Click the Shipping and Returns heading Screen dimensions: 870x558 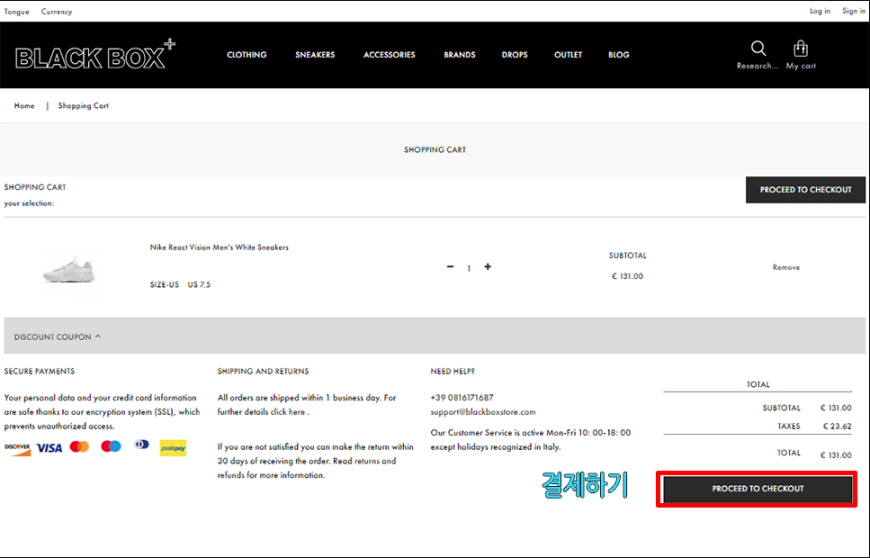pyautogui.click(x=263, y=371)
